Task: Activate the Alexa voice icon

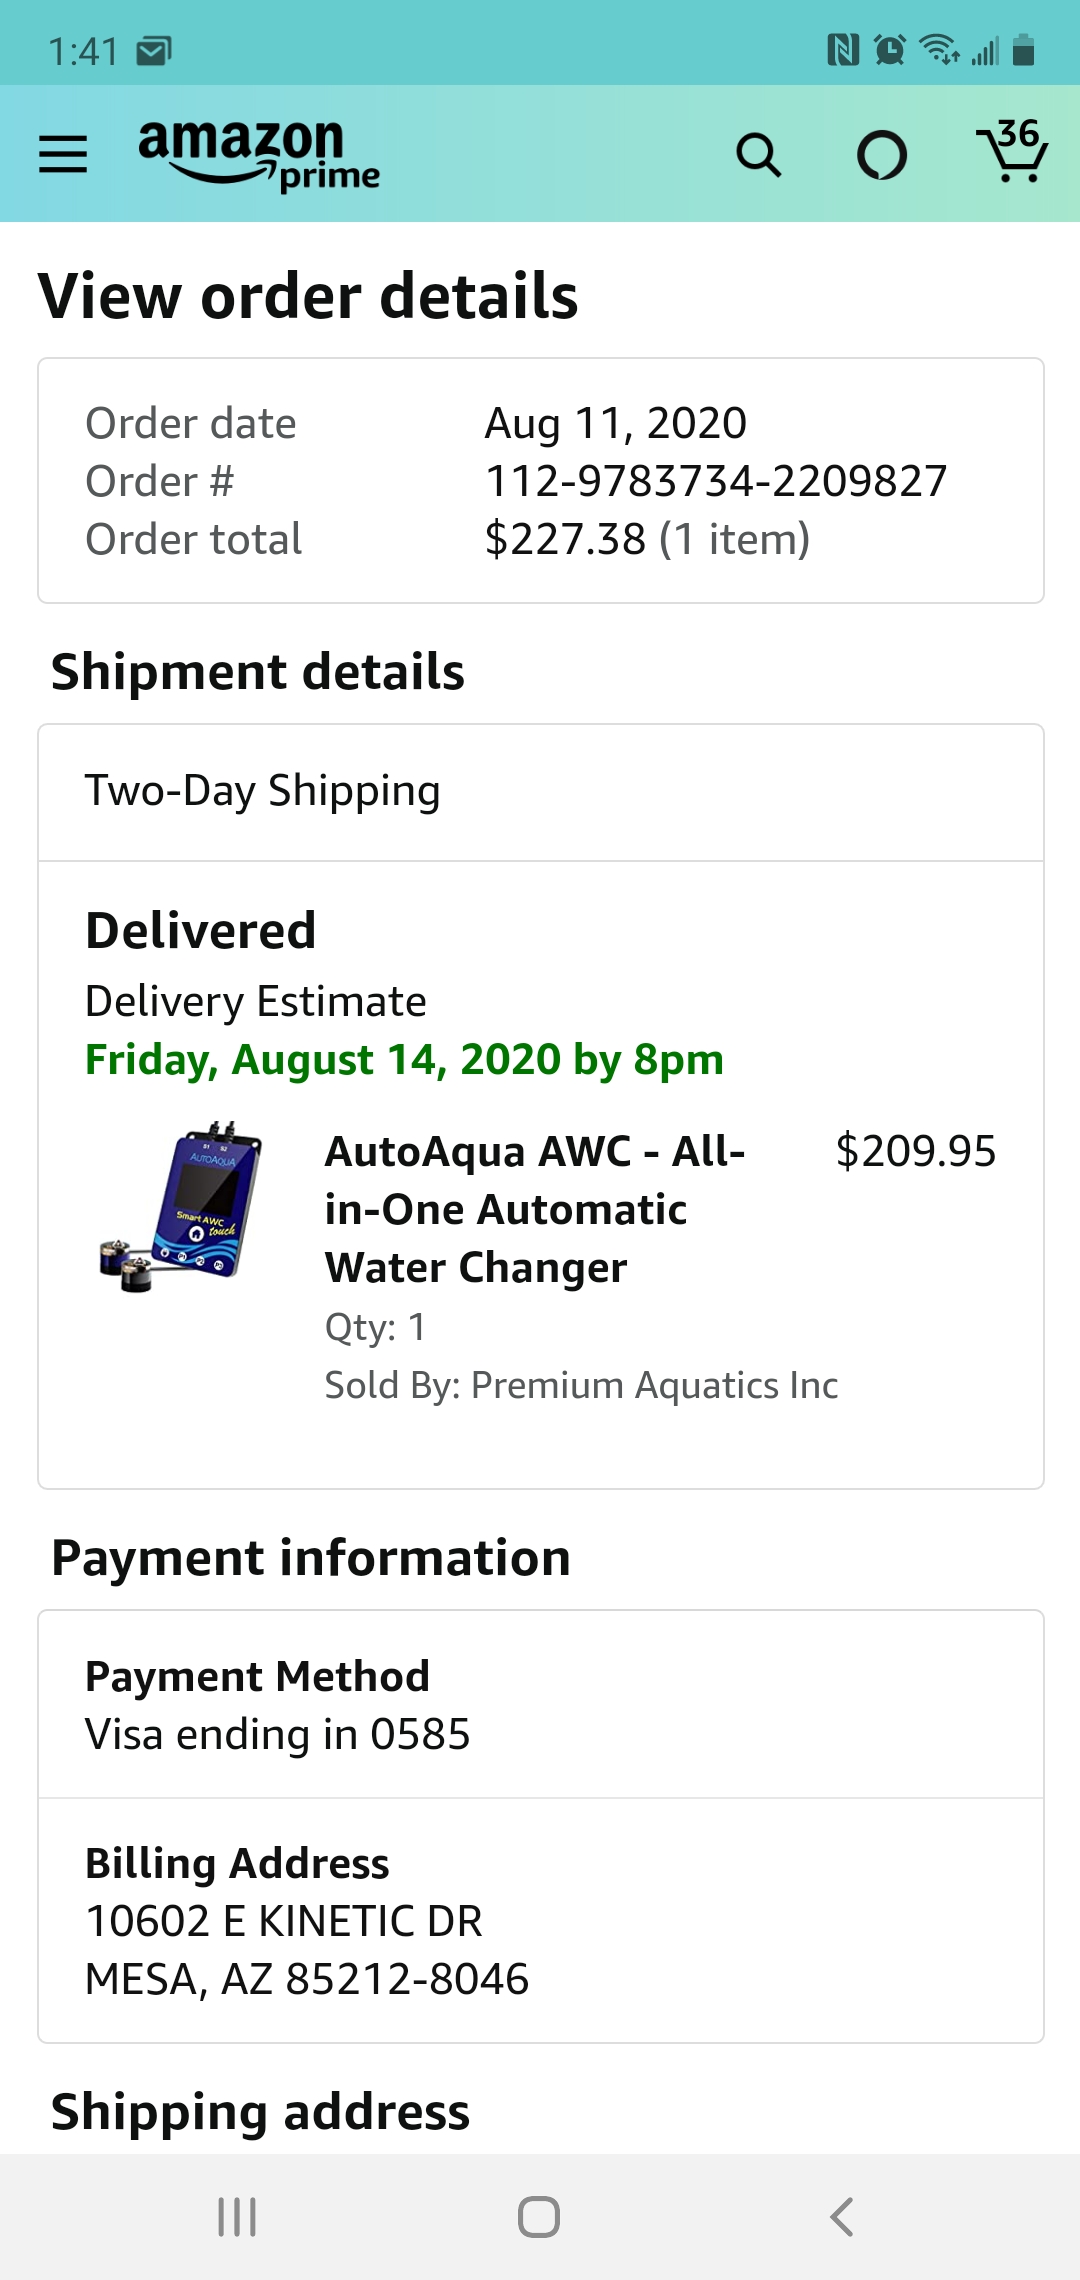Action: 882,155
